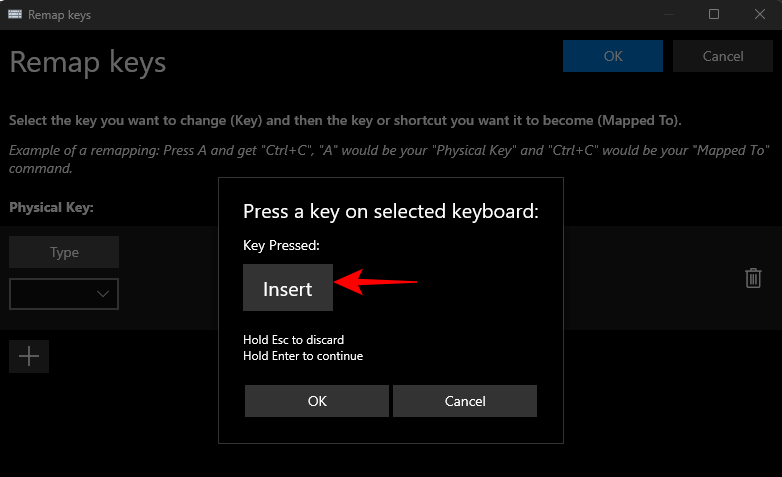Maximize the Remap keys window

(x=714, y=15)
